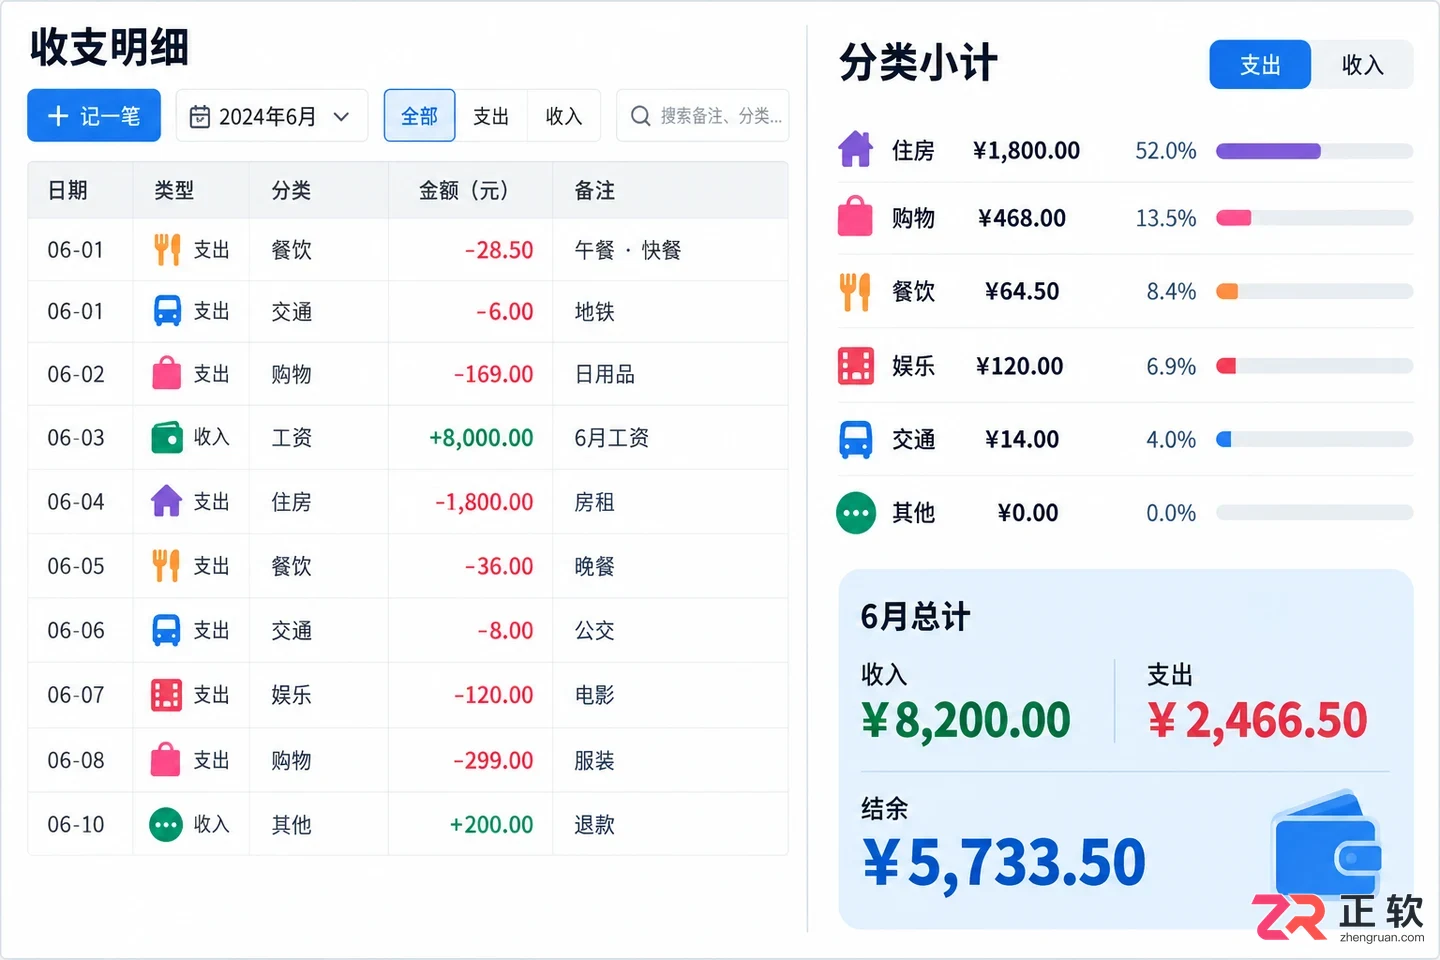Click the wallet icon in 6月工资 row
This screenshot has width=1440, height=960.
coord(167,438)
